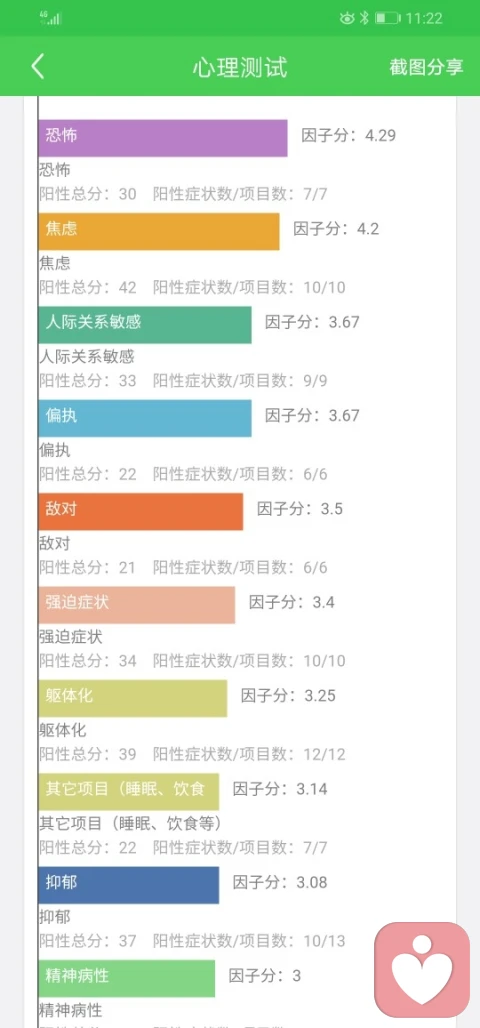Click the 因子分：4.29 score text
This screenshot has height=1028, width=480.
pos(348,136)
